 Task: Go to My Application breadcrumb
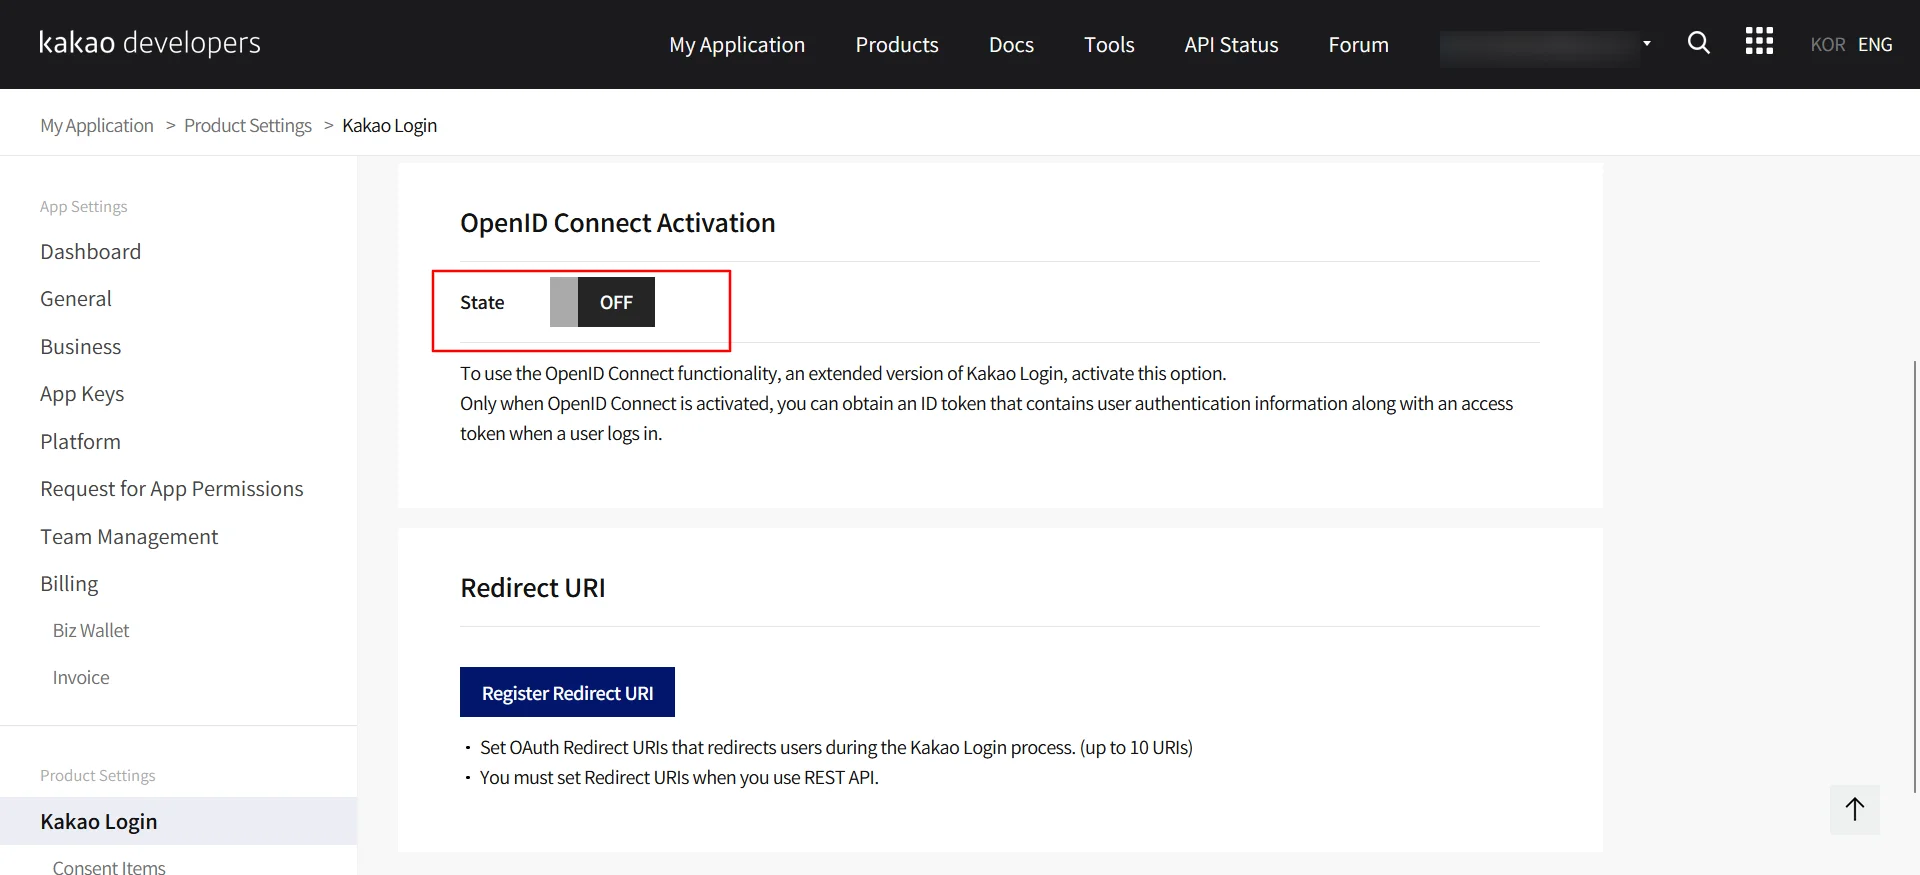point(97,125)
